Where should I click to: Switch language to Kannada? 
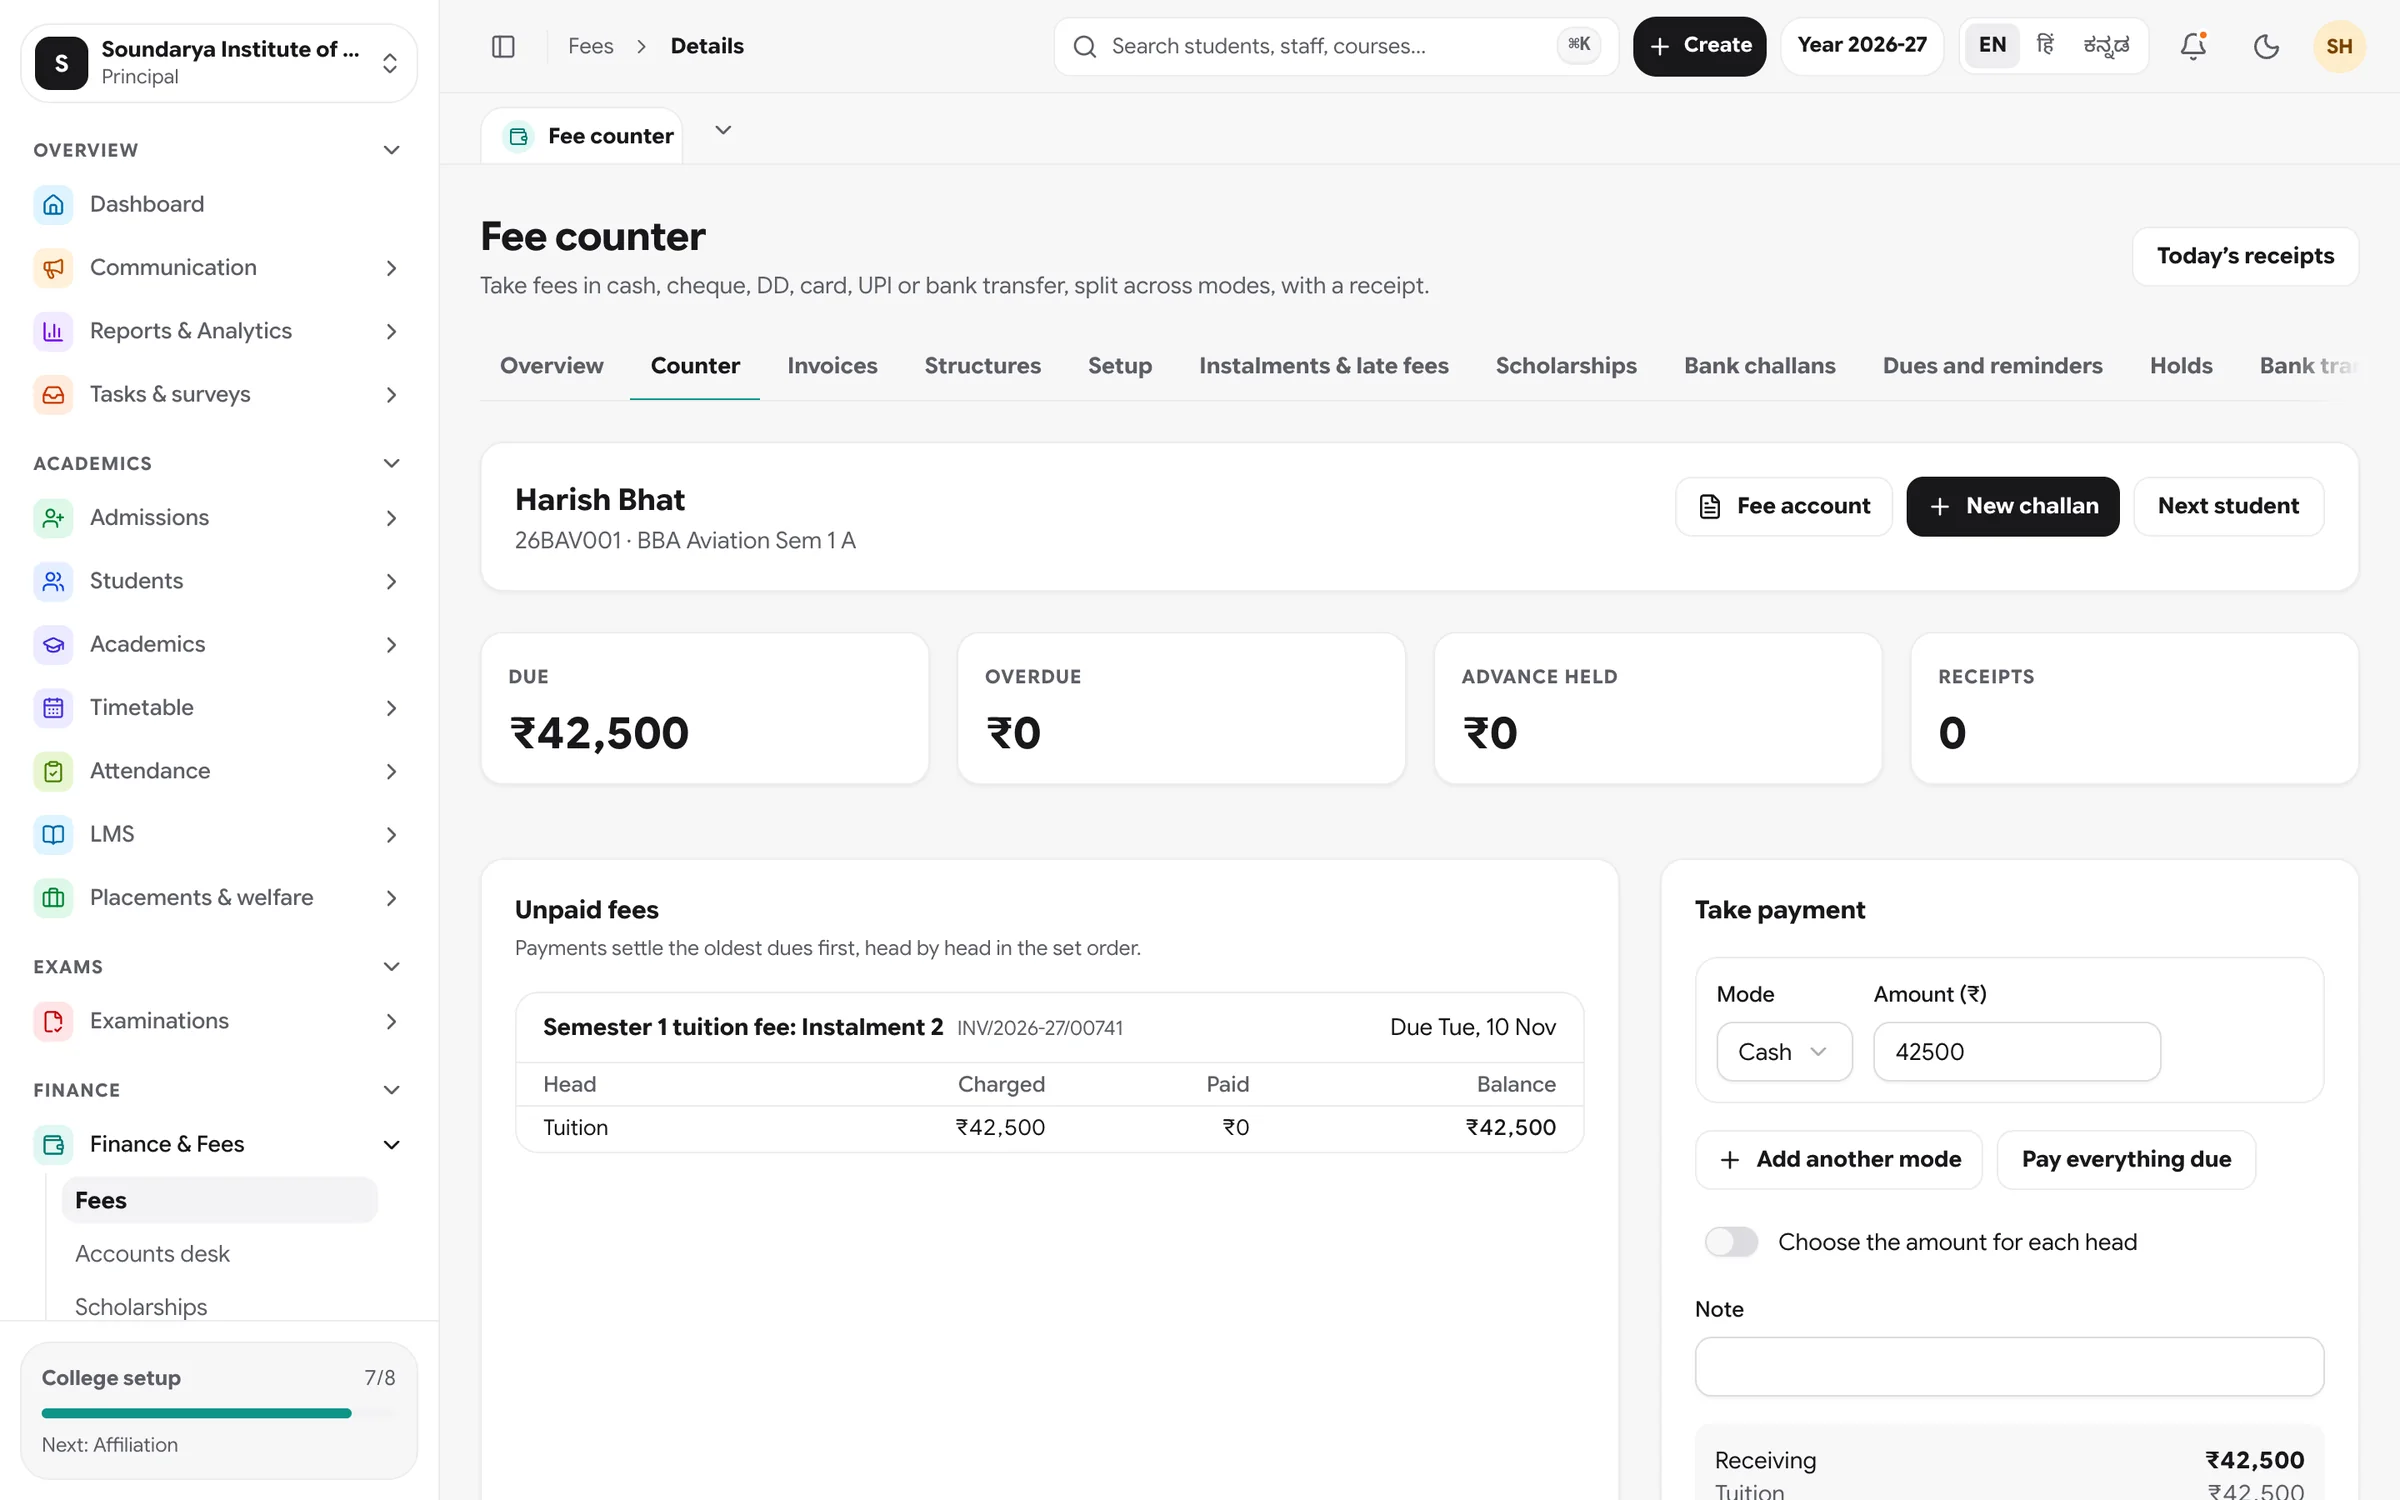(x=2106, y=45)
